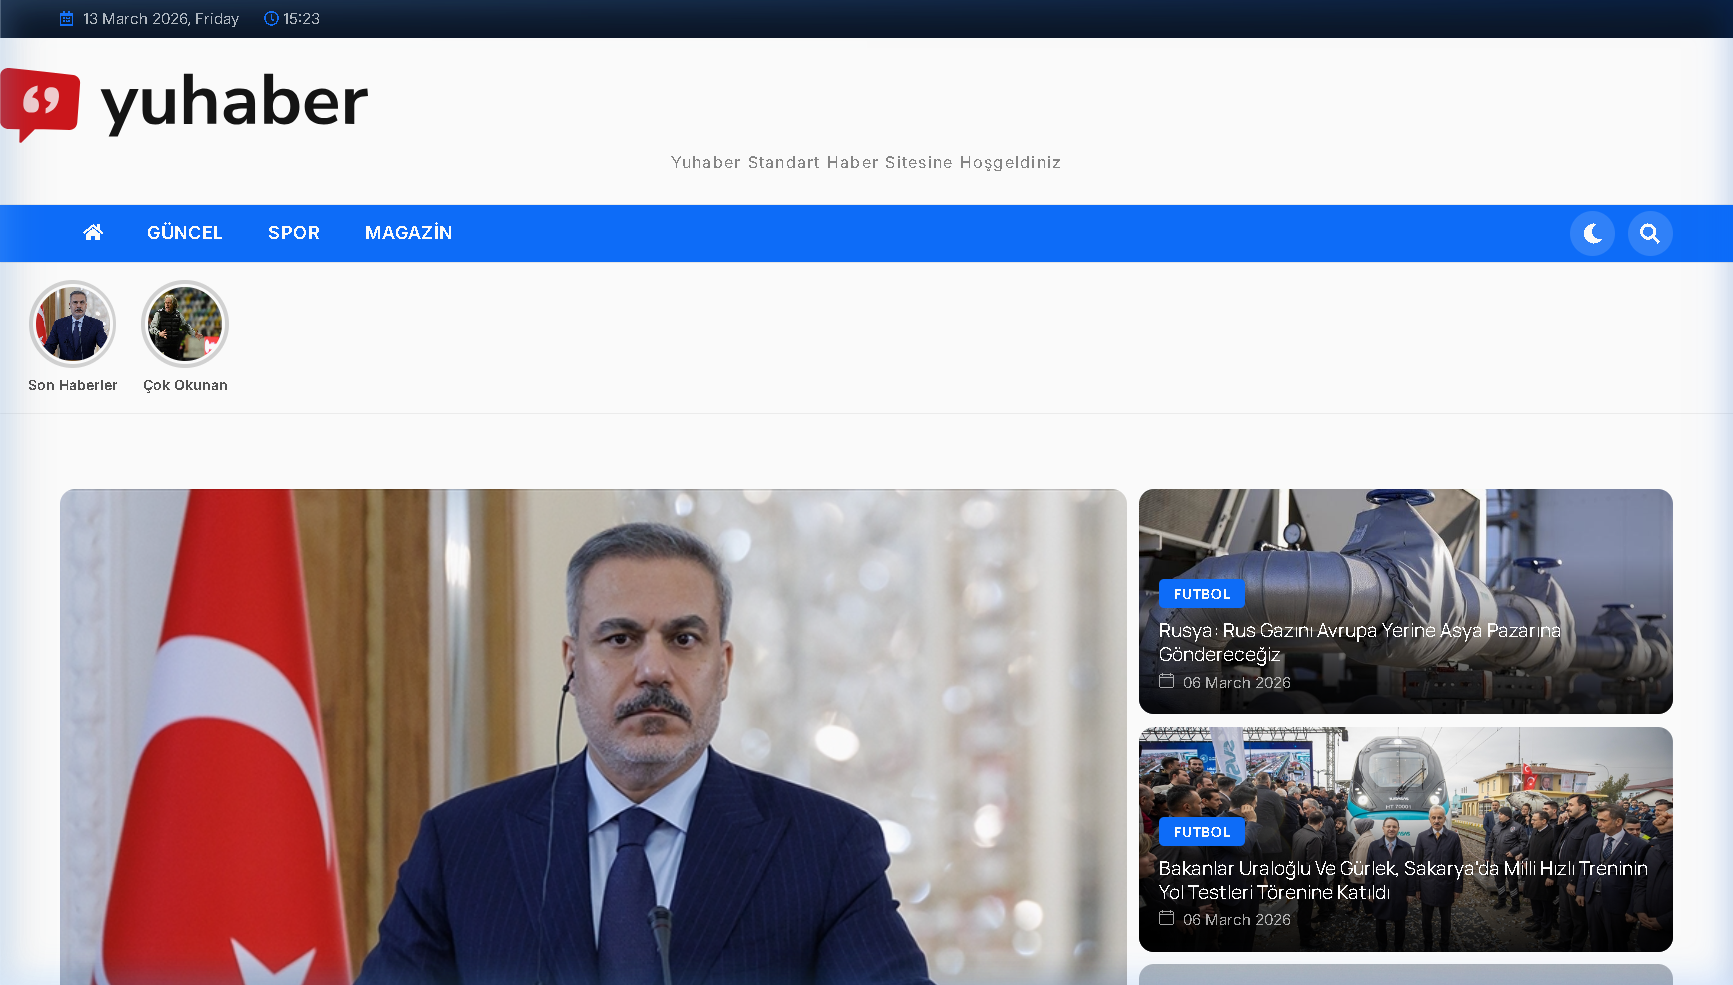This screenshot has height=985, width=1733.
Task: Click the clock icon next to 15:23
Action: click(271, 18)
